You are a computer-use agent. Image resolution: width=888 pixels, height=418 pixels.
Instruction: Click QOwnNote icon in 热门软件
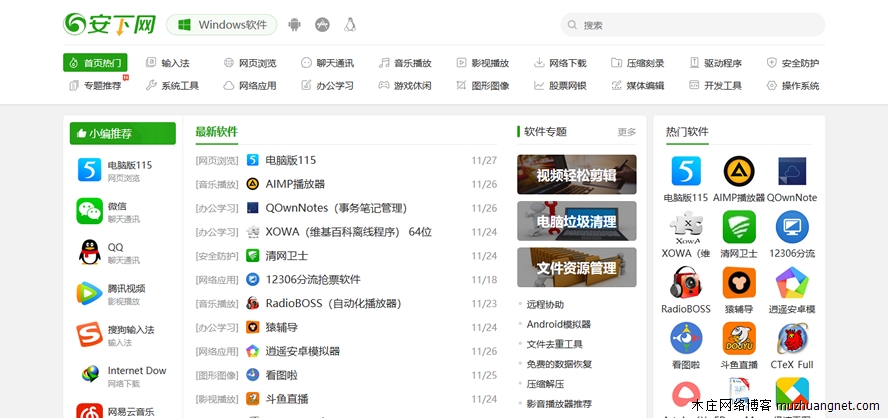coord(792,171)
